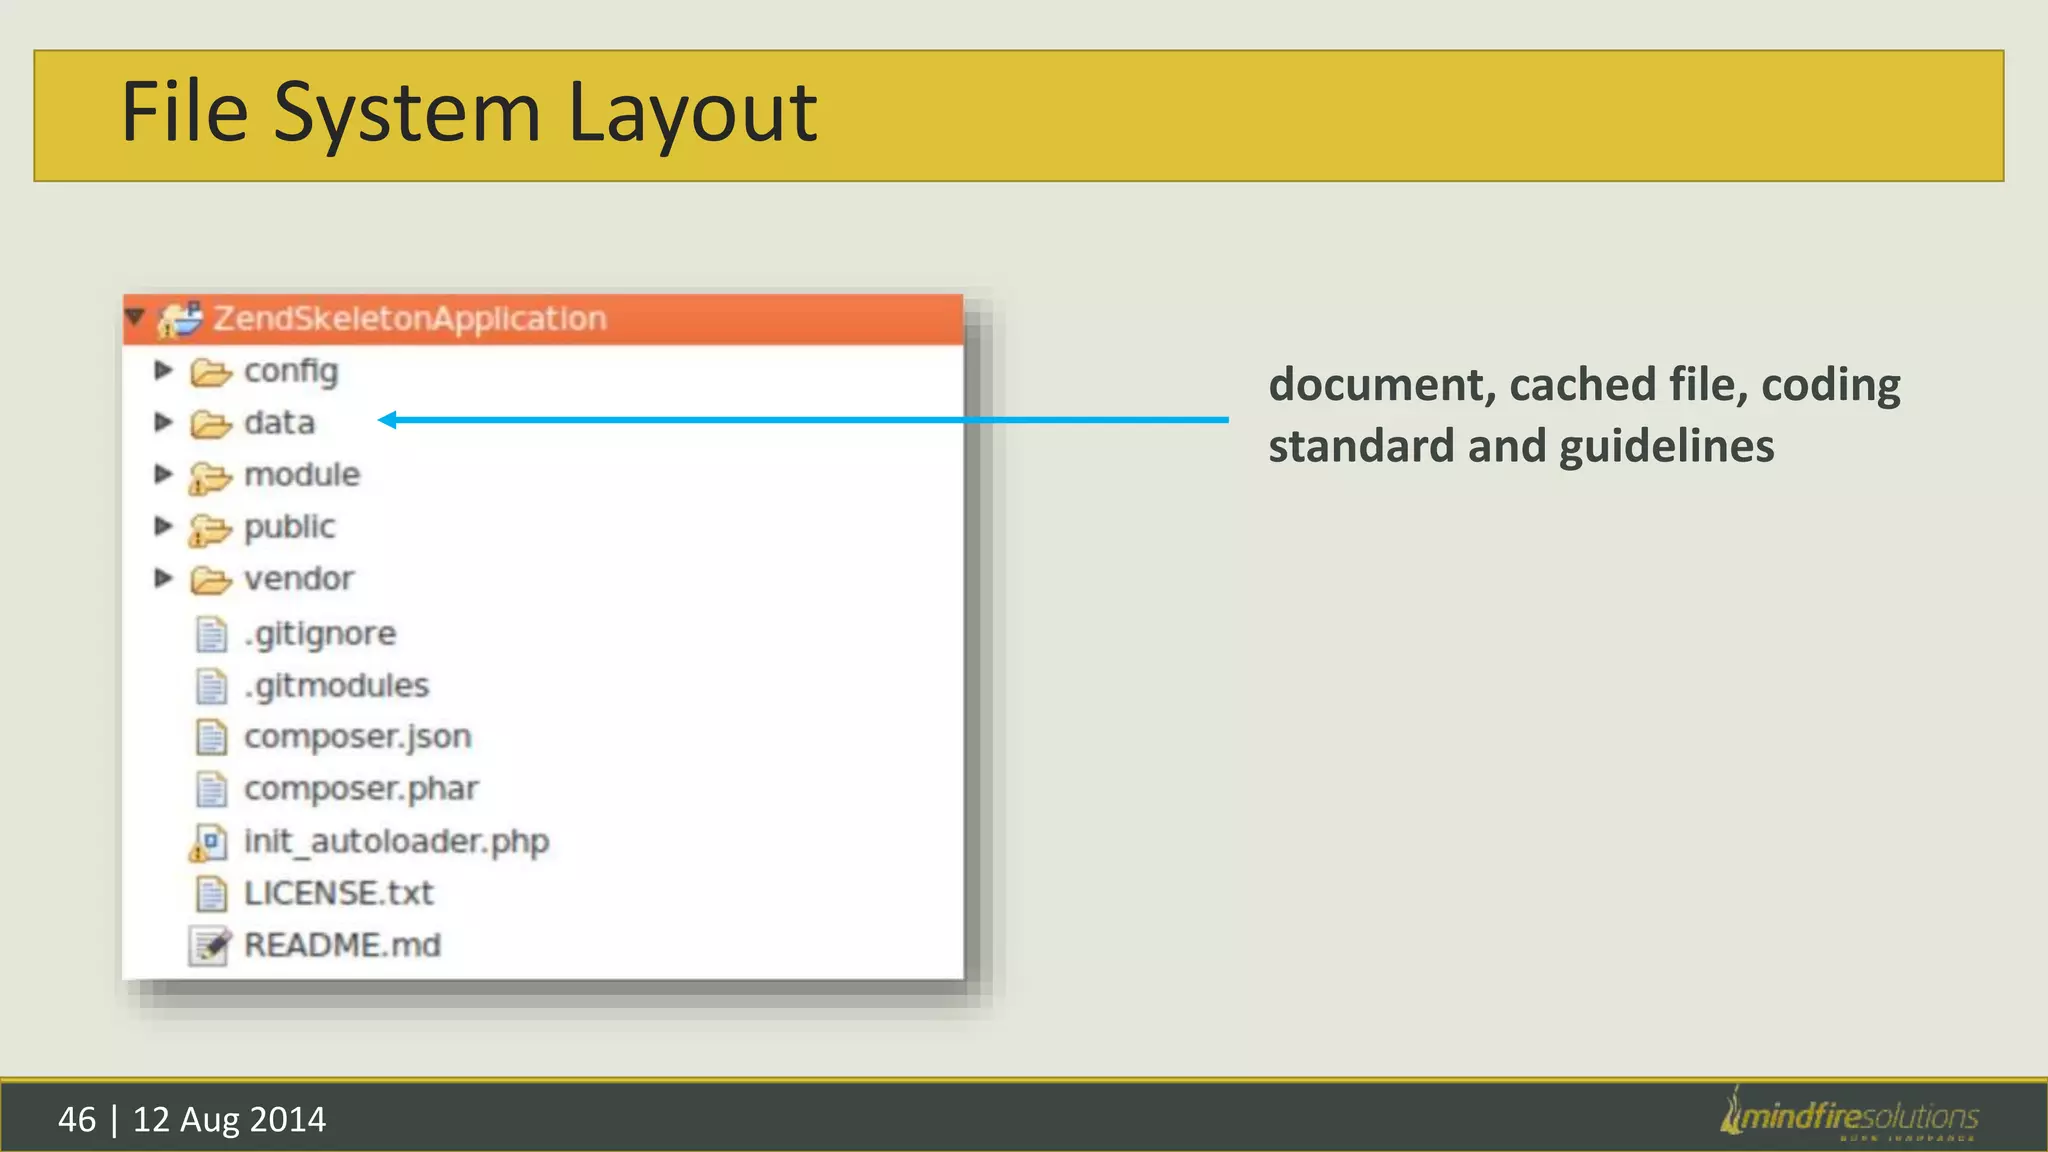Click the .gitignore file icon
The width and height of the screenshot is (2048, 1152).
(211, 634)
